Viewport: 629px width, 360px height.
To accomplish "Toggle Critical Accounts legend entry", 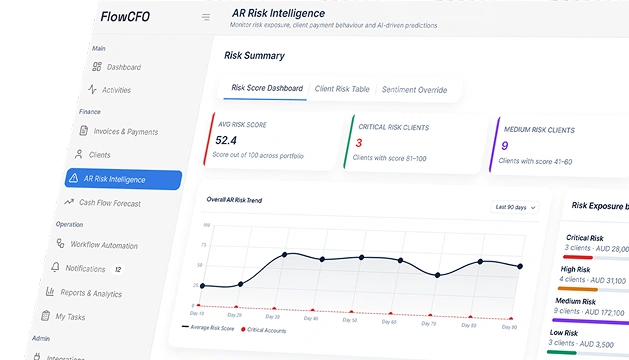I will tap(263, 330).
